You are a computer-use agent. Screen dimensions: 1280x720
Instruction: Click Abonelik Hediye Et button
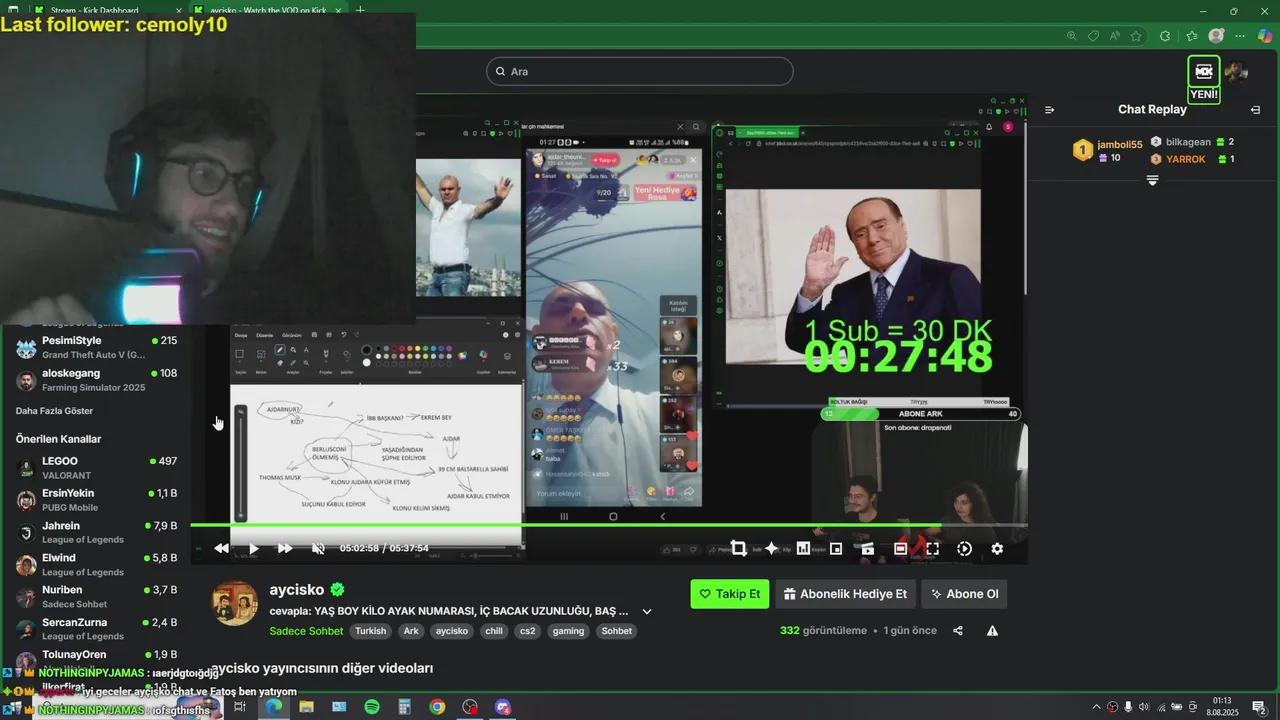pyautogui.click(x=845, y=594)
